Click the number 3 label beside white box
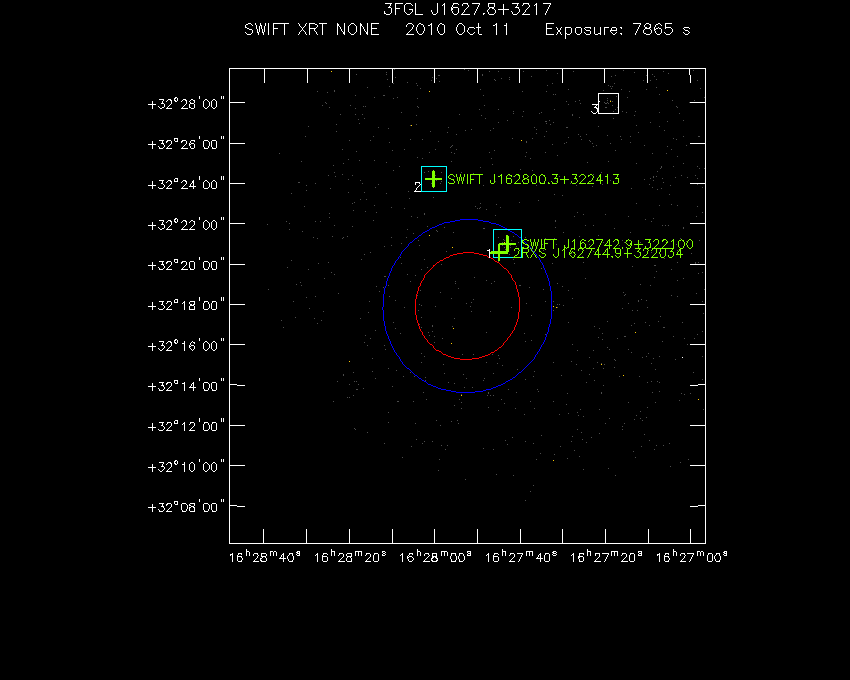Image resolution: width=850 pixels, height=680 pixels. (594, 110)
